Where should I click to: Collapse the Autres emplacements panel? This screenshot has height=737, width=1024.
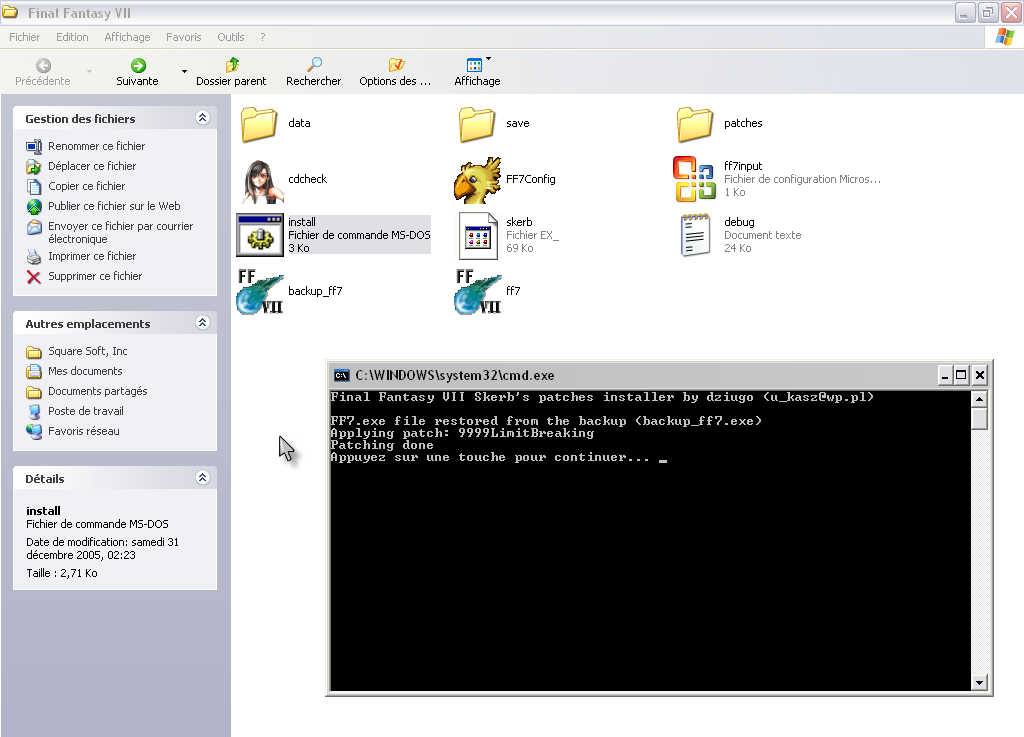pos(202,322)
